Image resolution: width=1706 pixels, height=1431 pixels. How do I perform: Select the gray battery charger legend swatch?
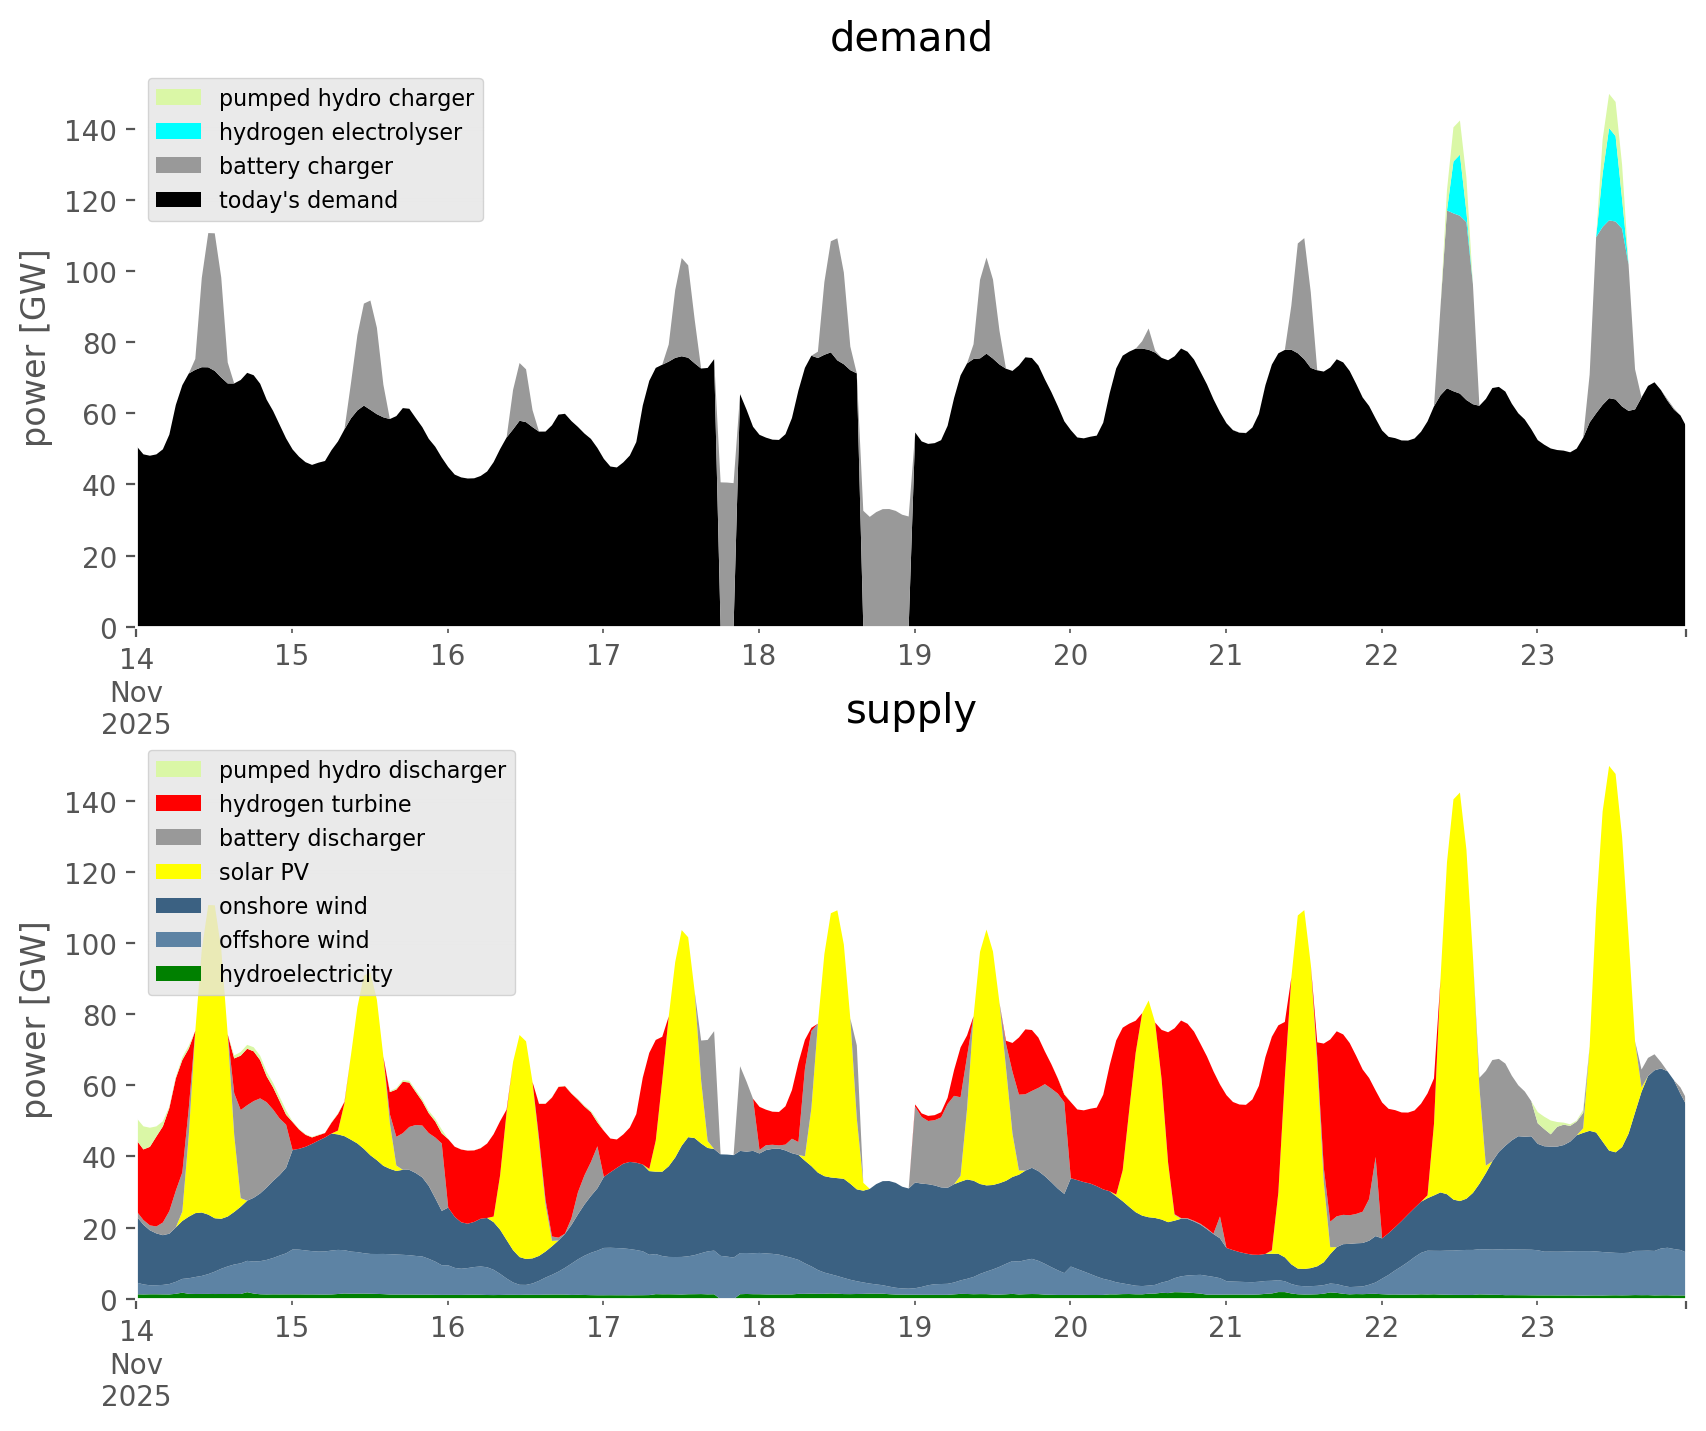click(179, 166)
